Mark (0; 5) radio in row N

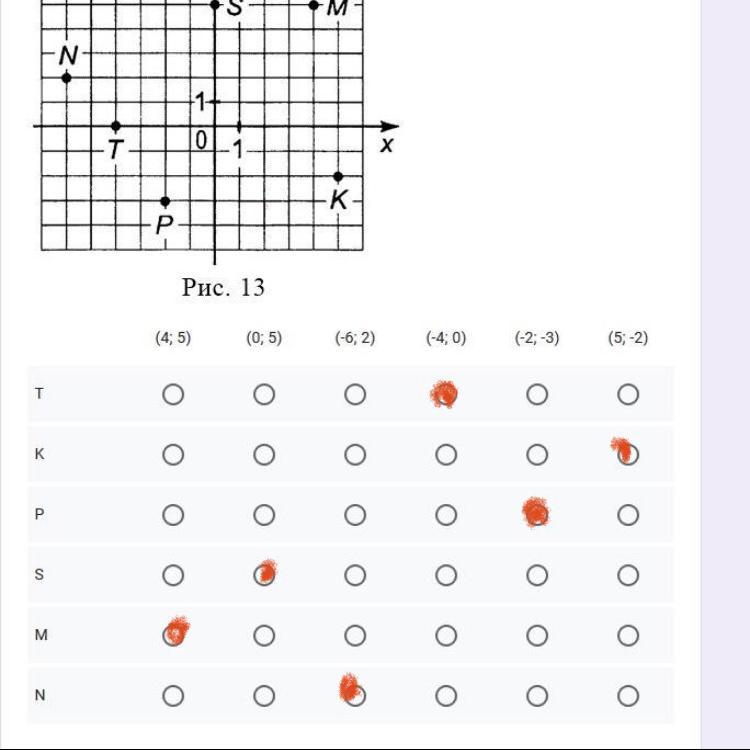[264, 696]
